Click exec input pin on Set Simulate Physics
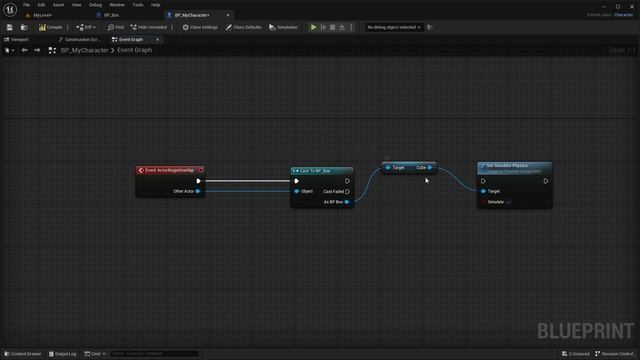The width and height of the screenshot is (640, 360). (483, 181)
